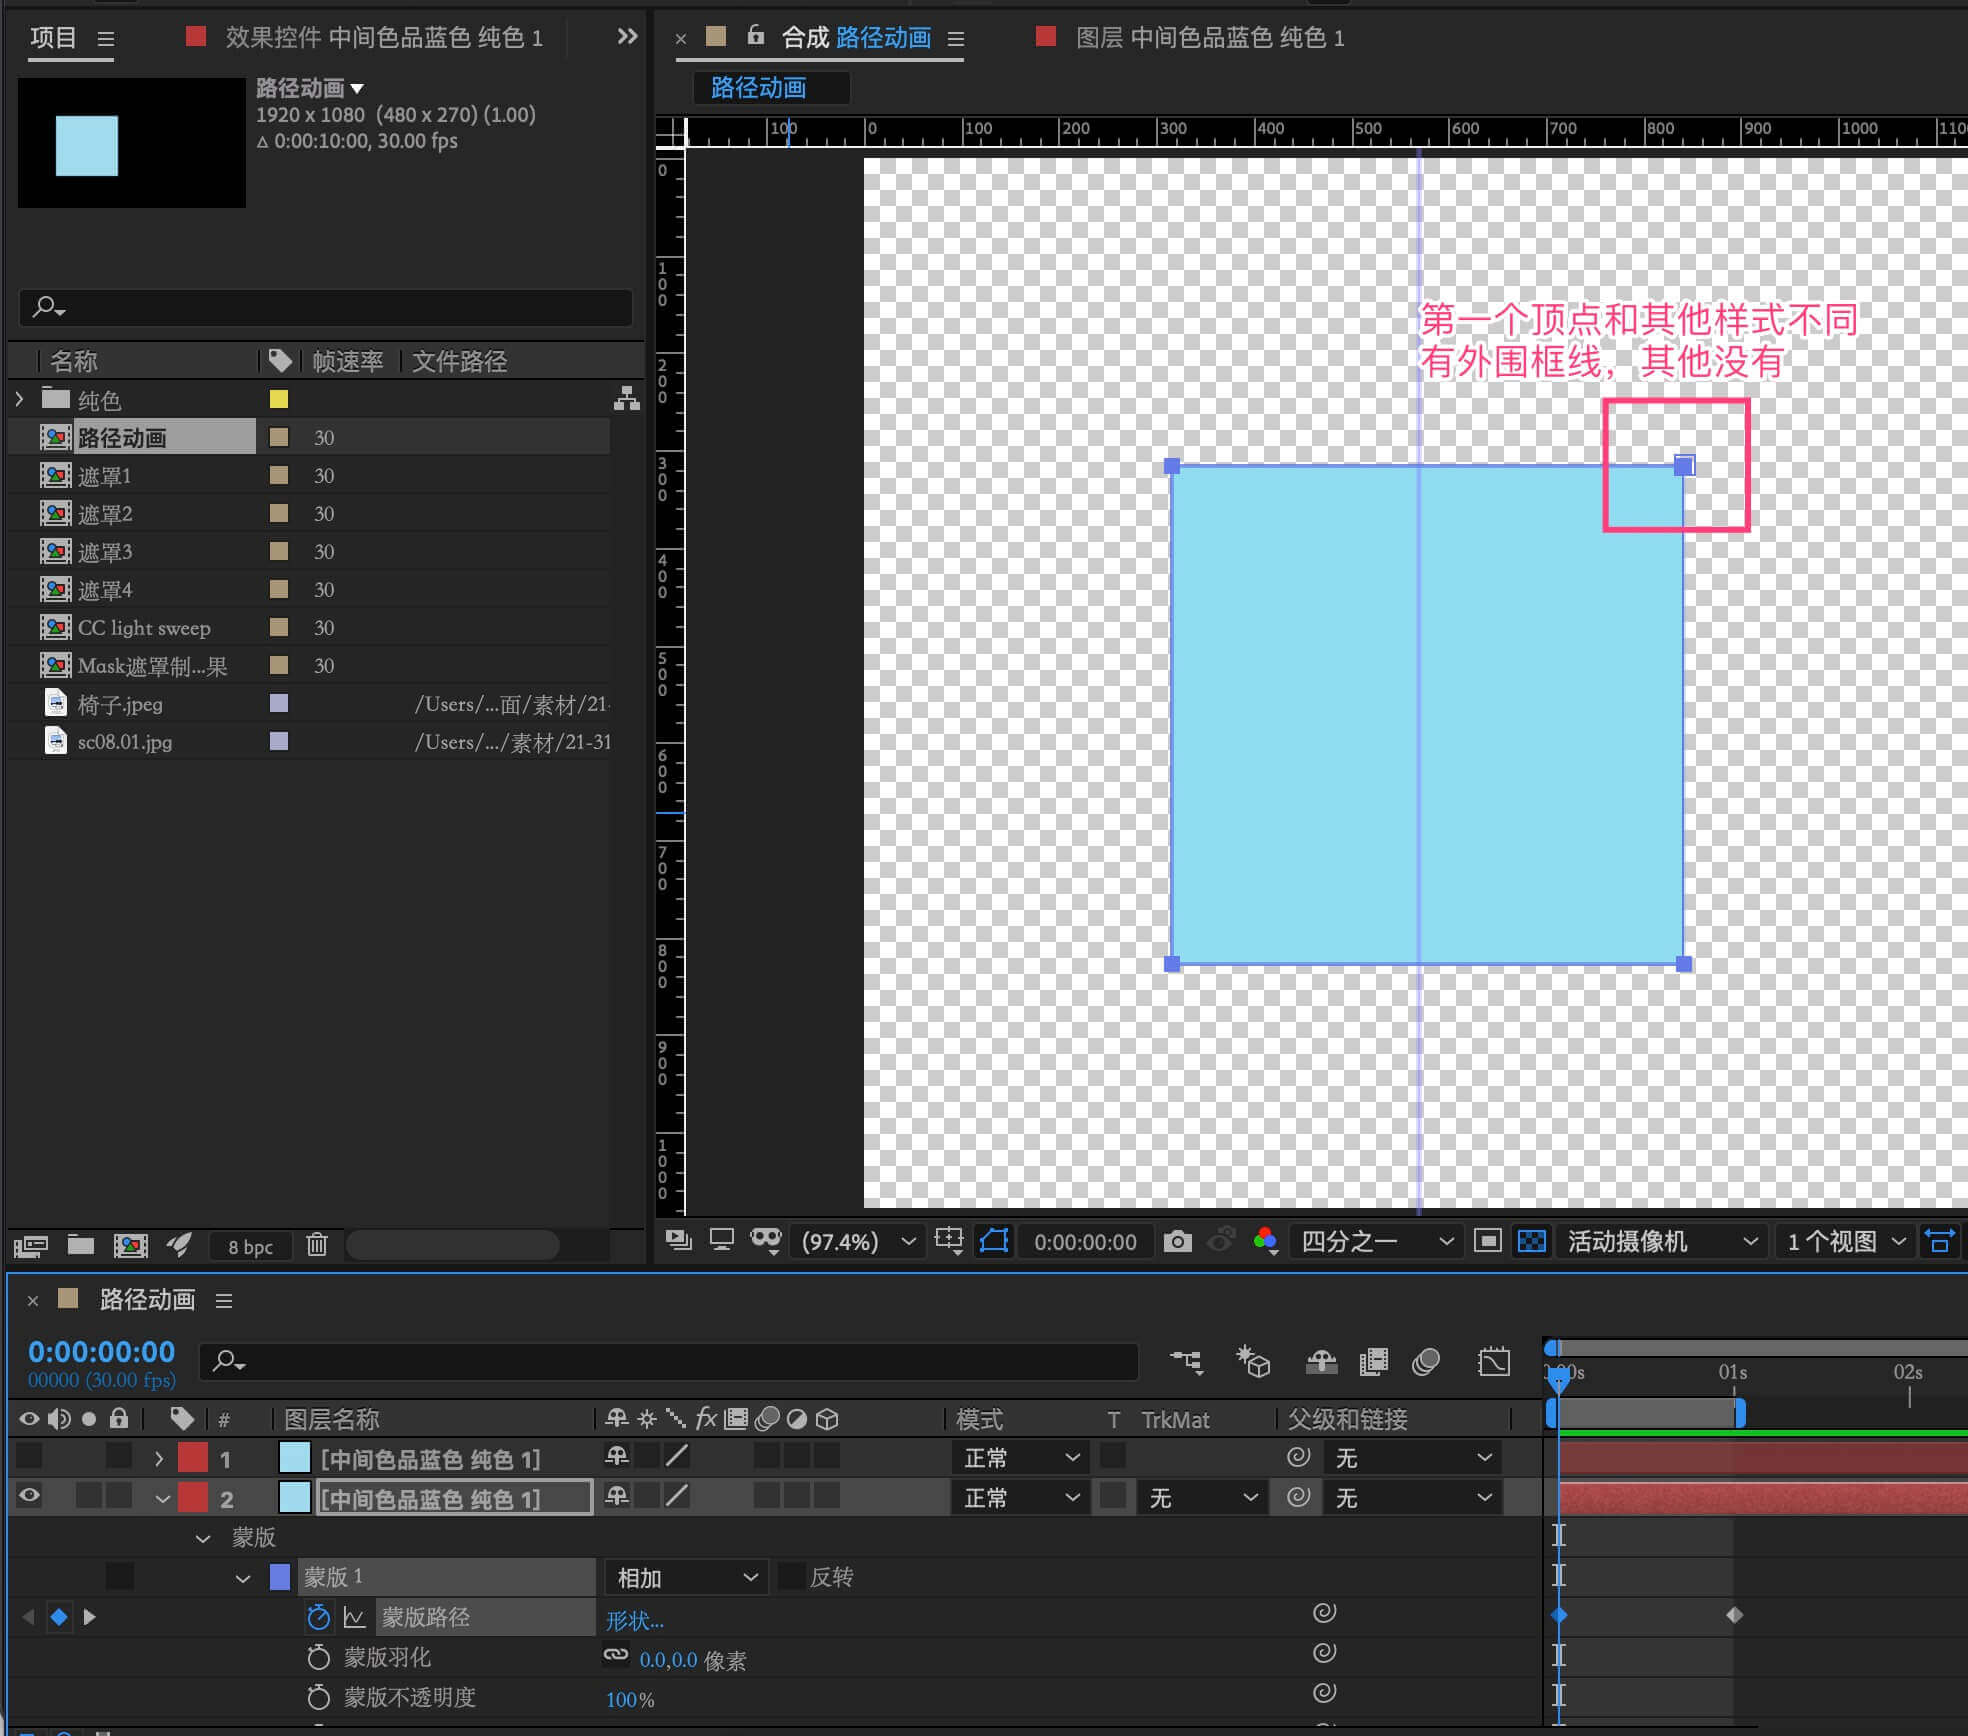Toggle the transparency grid button
This screenshot has height=1736, width=1968.
point(1531,1241)
